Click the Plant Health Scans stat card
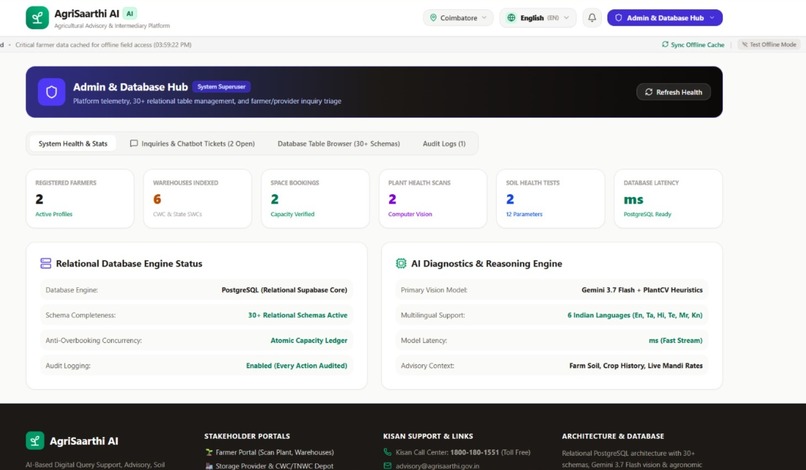Image resolution: width=806 pixels, height=470 pixels. [433, 198]
